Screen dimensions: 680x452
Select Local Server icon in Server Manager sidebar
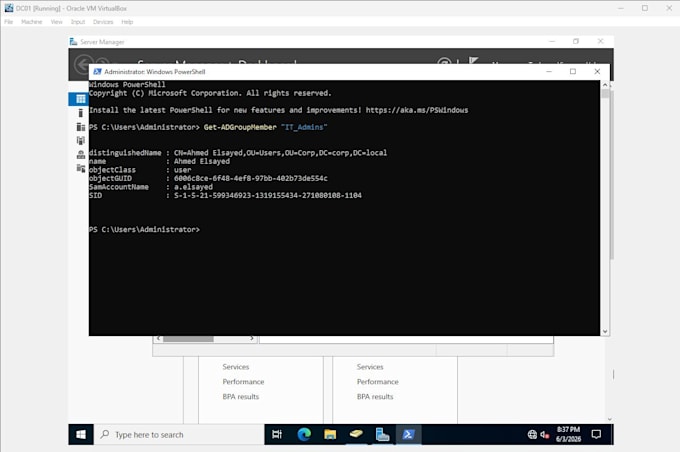coord(81,113)
